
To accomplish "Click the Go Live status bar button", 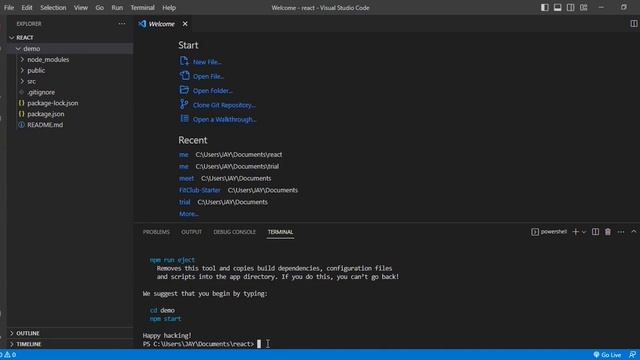I will coord(607,355).
